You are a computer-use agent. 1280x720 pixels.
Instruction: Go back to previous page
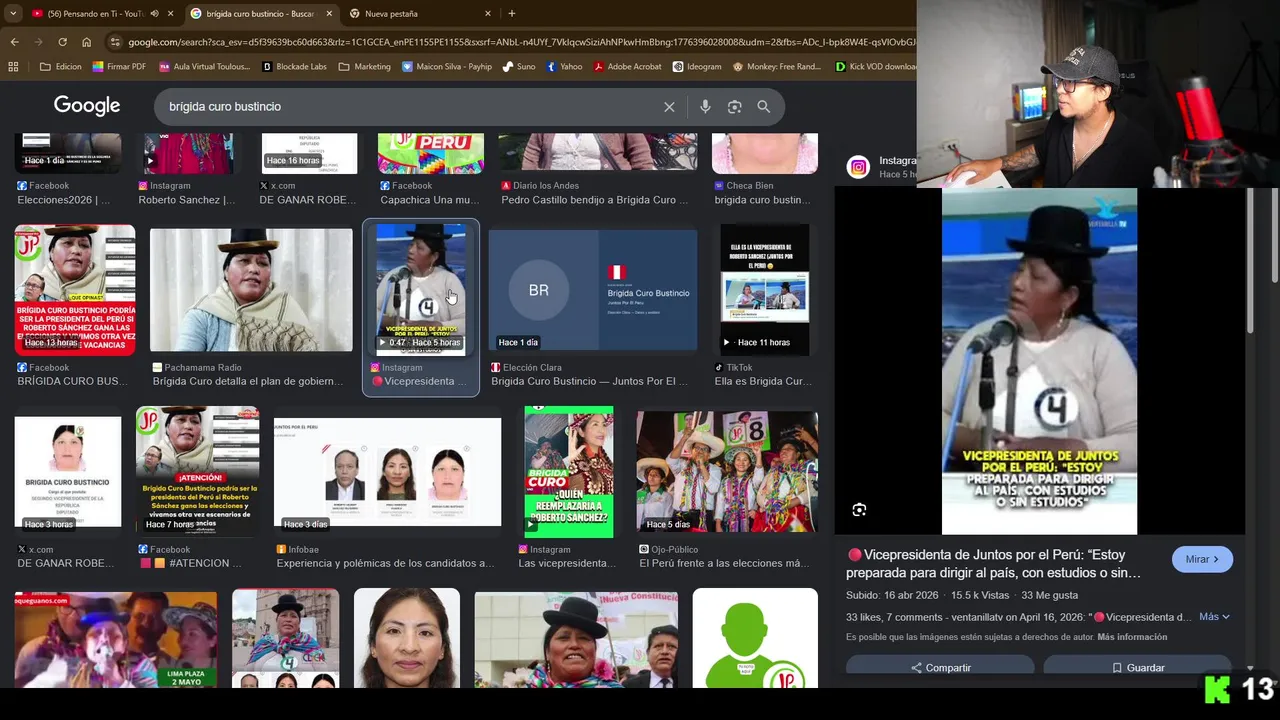click(14, 42)
